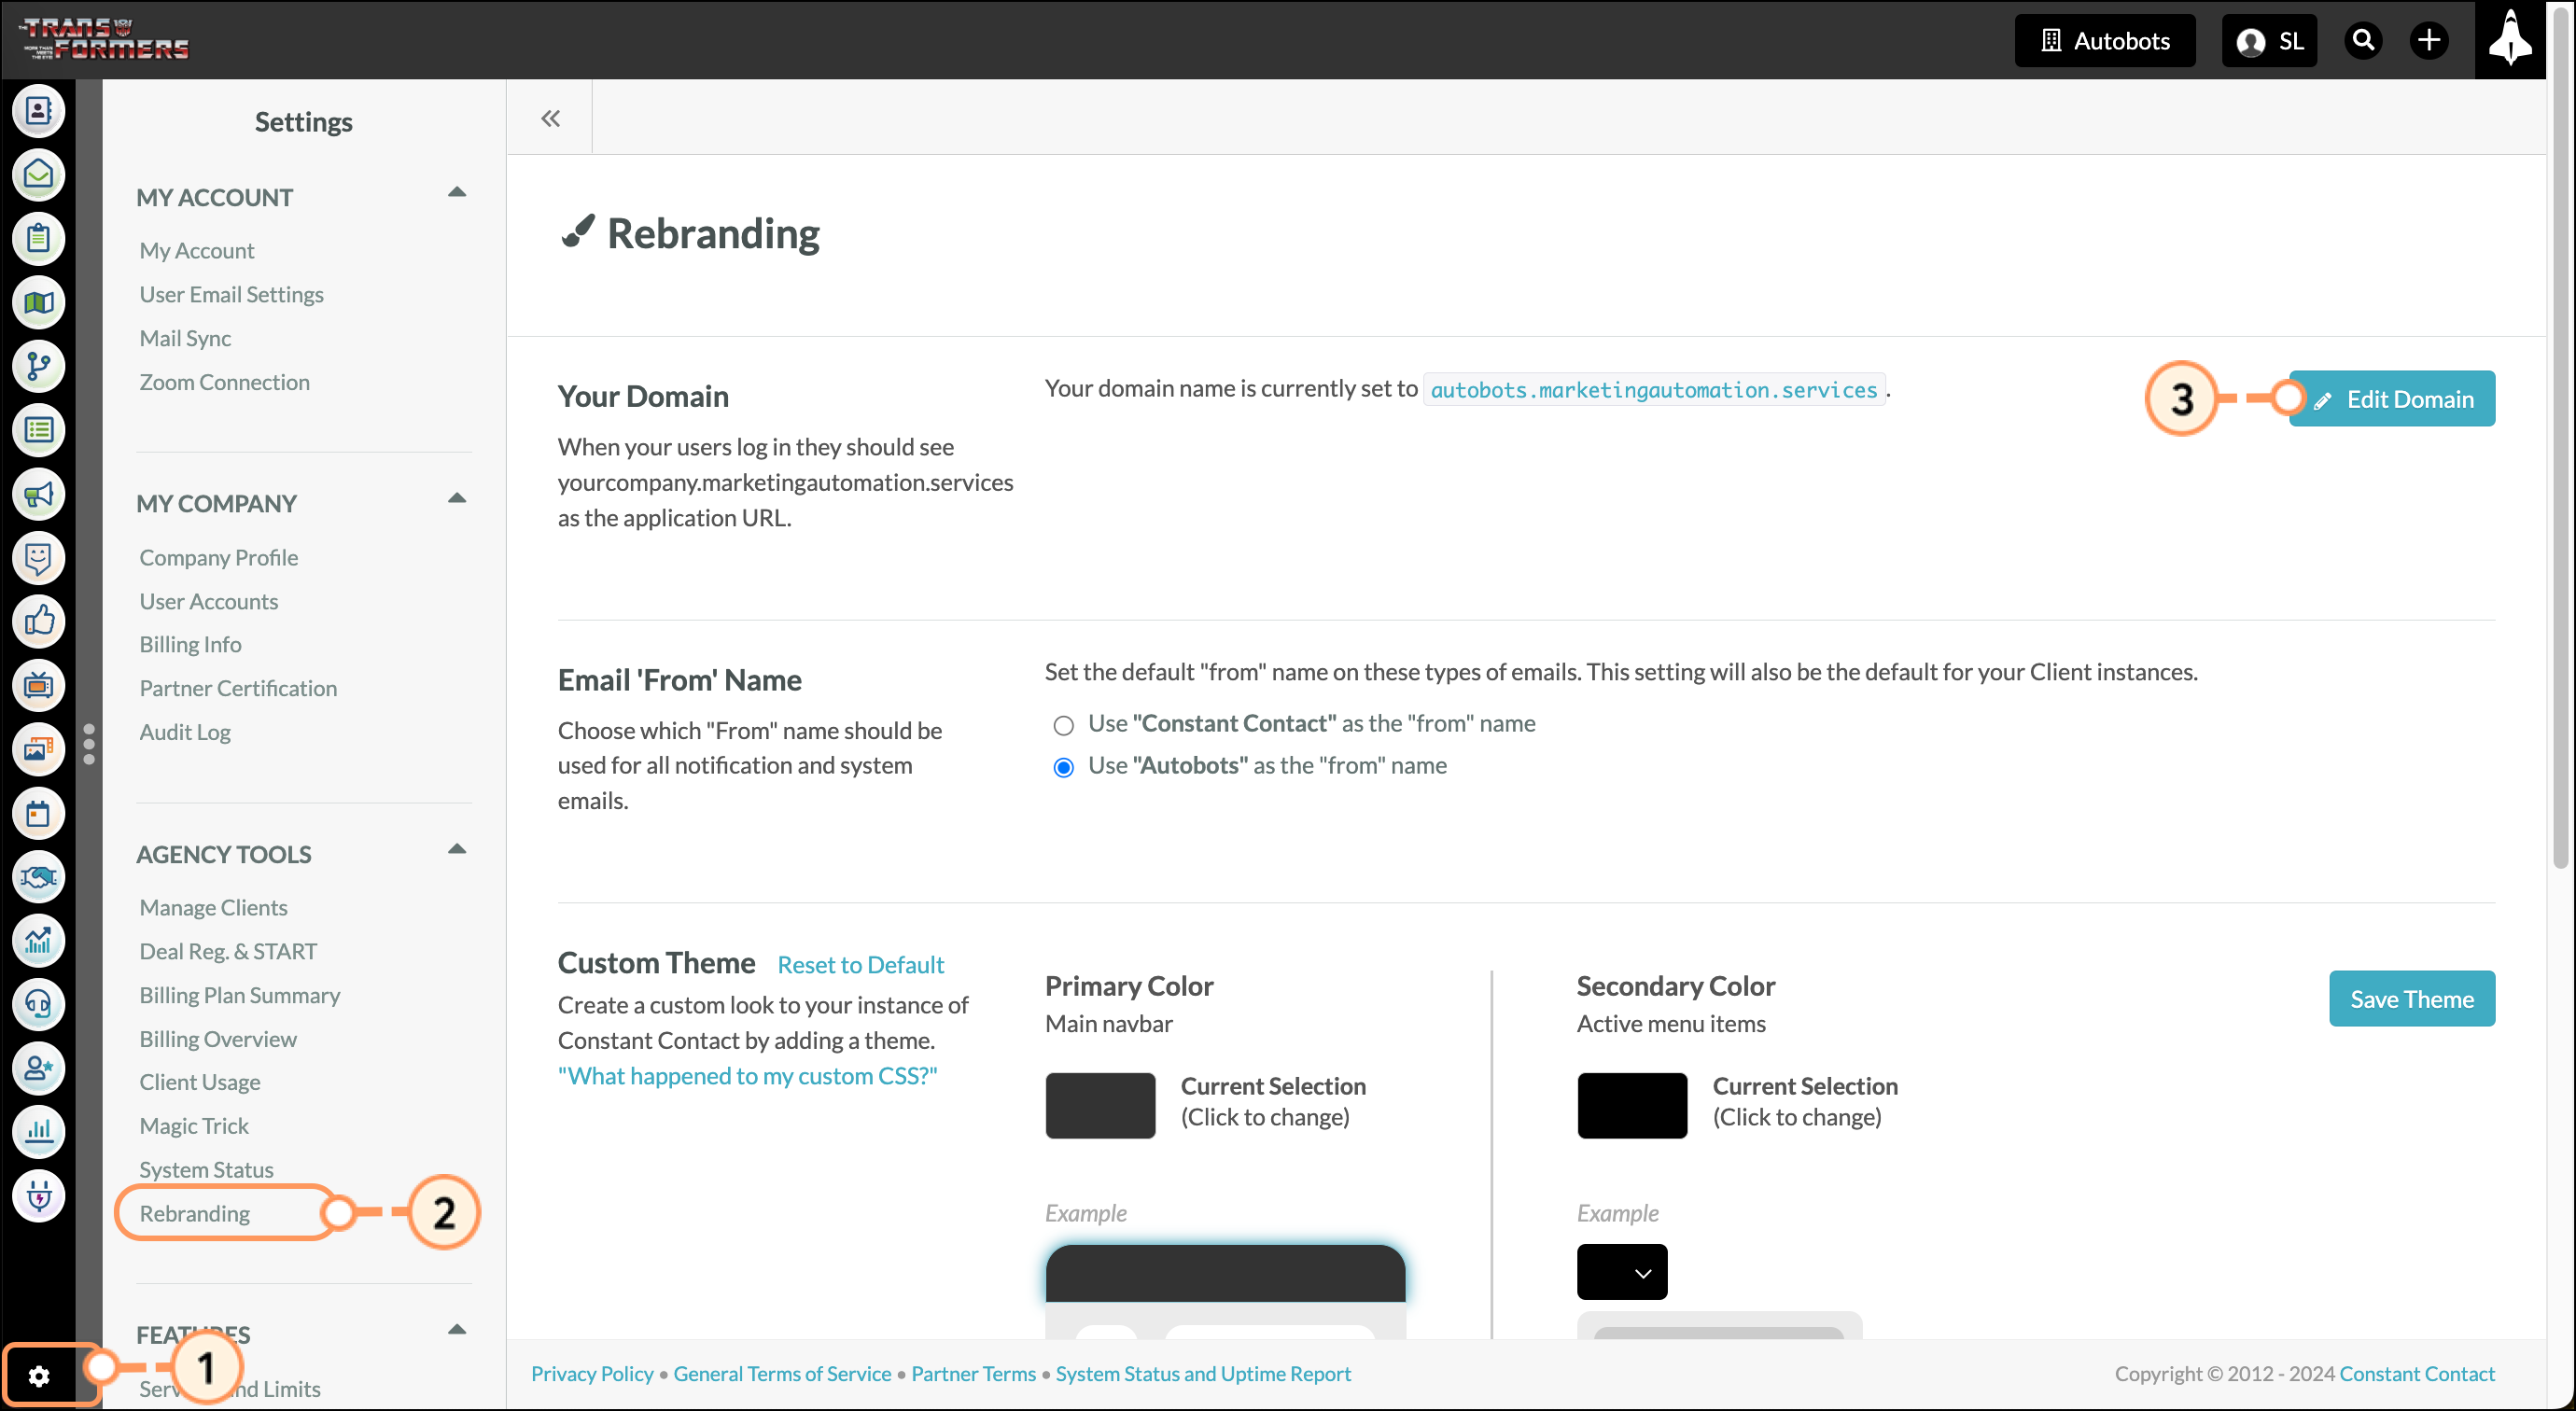Click the clipboard tasks icon
The height and width of the screenshot is (1411, 2576).
pos(38,239)
